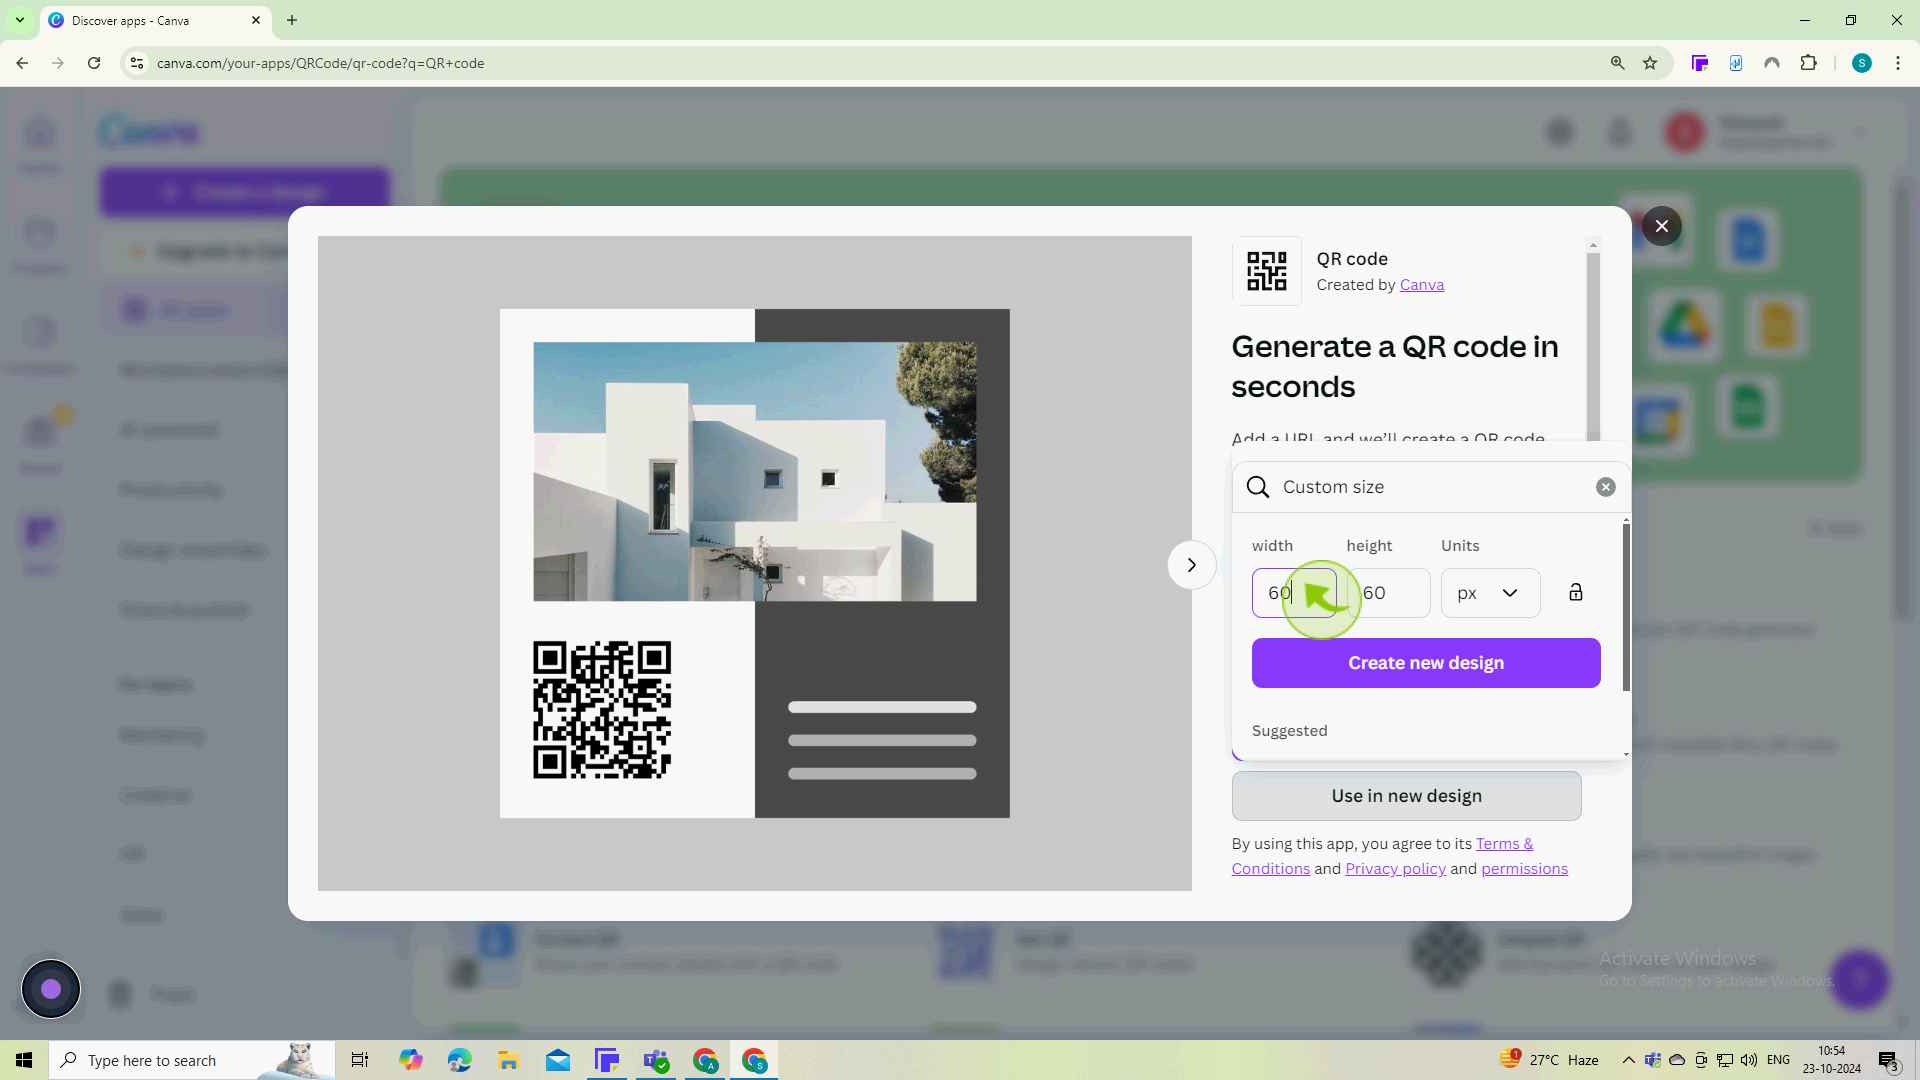1920x1080 pixels.
Task: Open the page zoom indicator icon
Action: point(1617,63)
